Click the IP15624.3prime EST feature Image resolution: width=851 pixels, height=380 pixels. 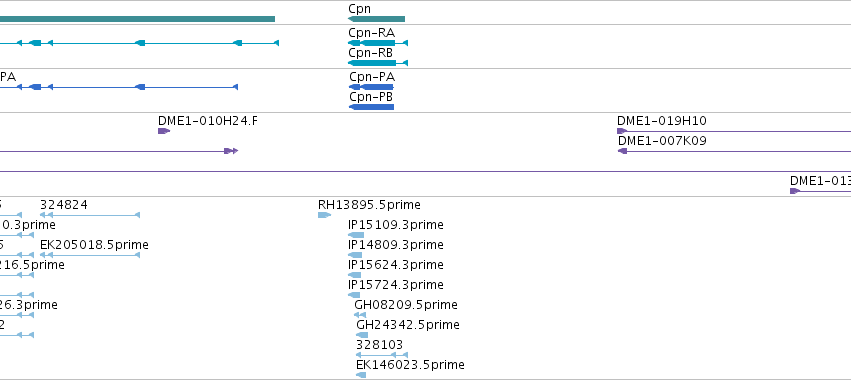(354, 275)
